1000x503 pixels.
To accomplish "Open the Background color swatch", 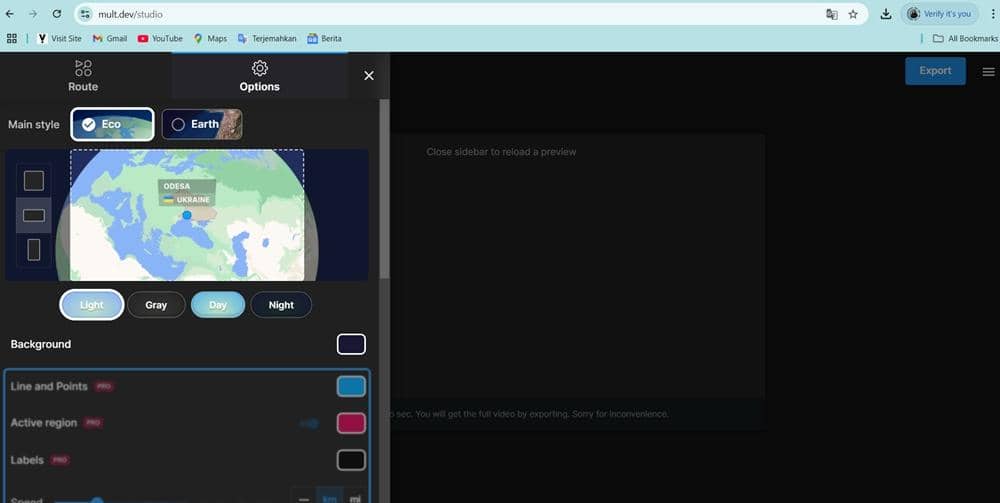I will pos(351,344).
